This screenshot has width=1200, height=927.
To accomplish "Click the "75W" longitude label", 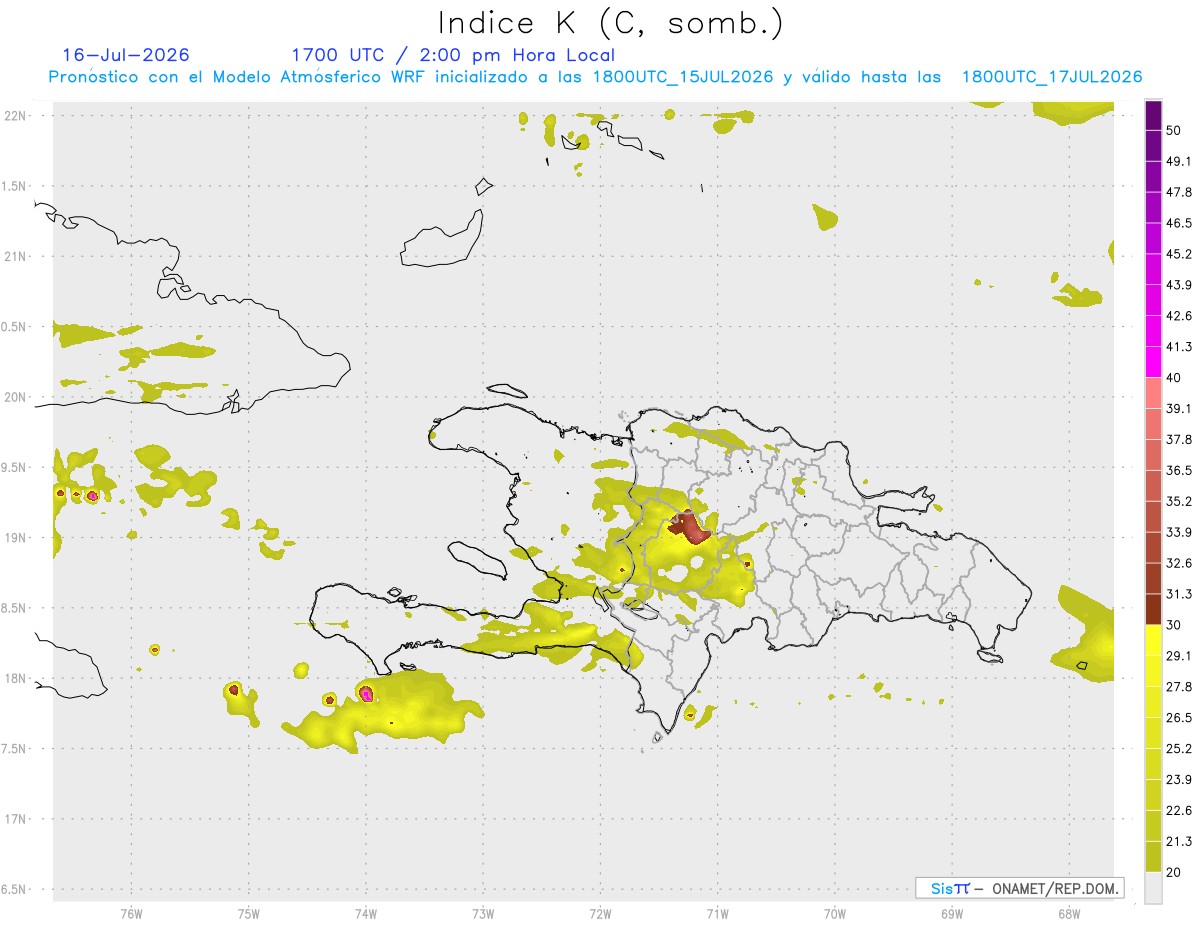I will 249,914.
